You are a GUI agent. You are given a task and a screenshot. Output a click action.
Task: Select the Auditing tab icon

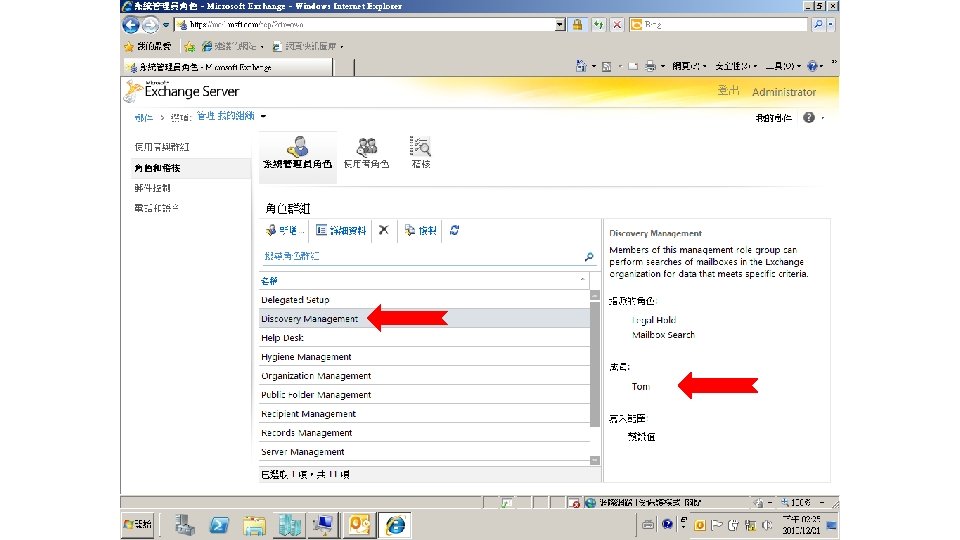421,153
